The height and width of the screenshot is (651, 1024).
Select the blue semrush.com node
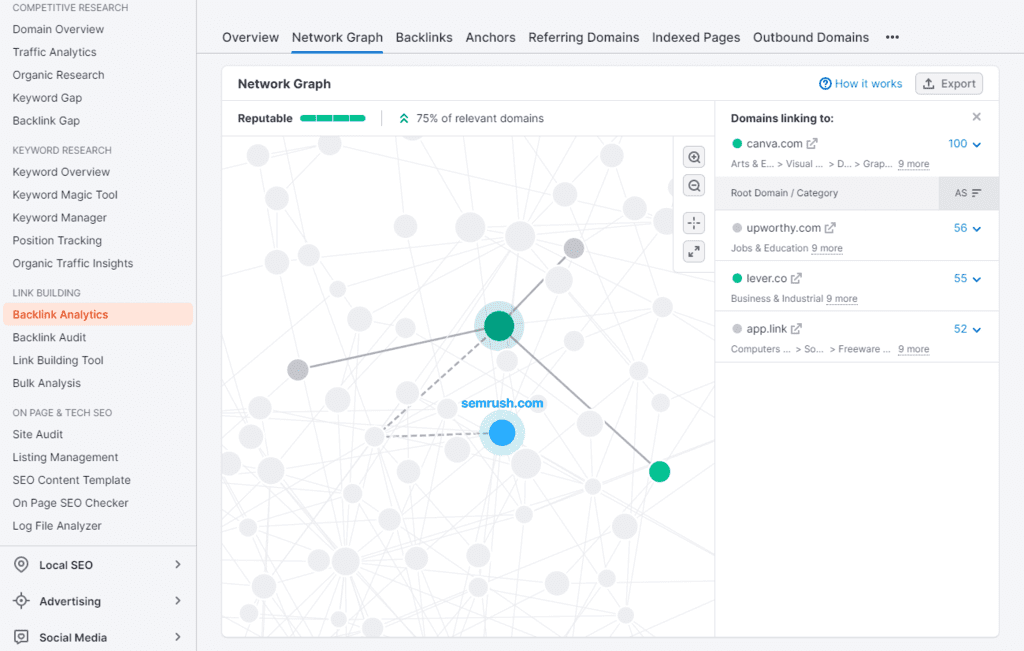tap(502, 433)
